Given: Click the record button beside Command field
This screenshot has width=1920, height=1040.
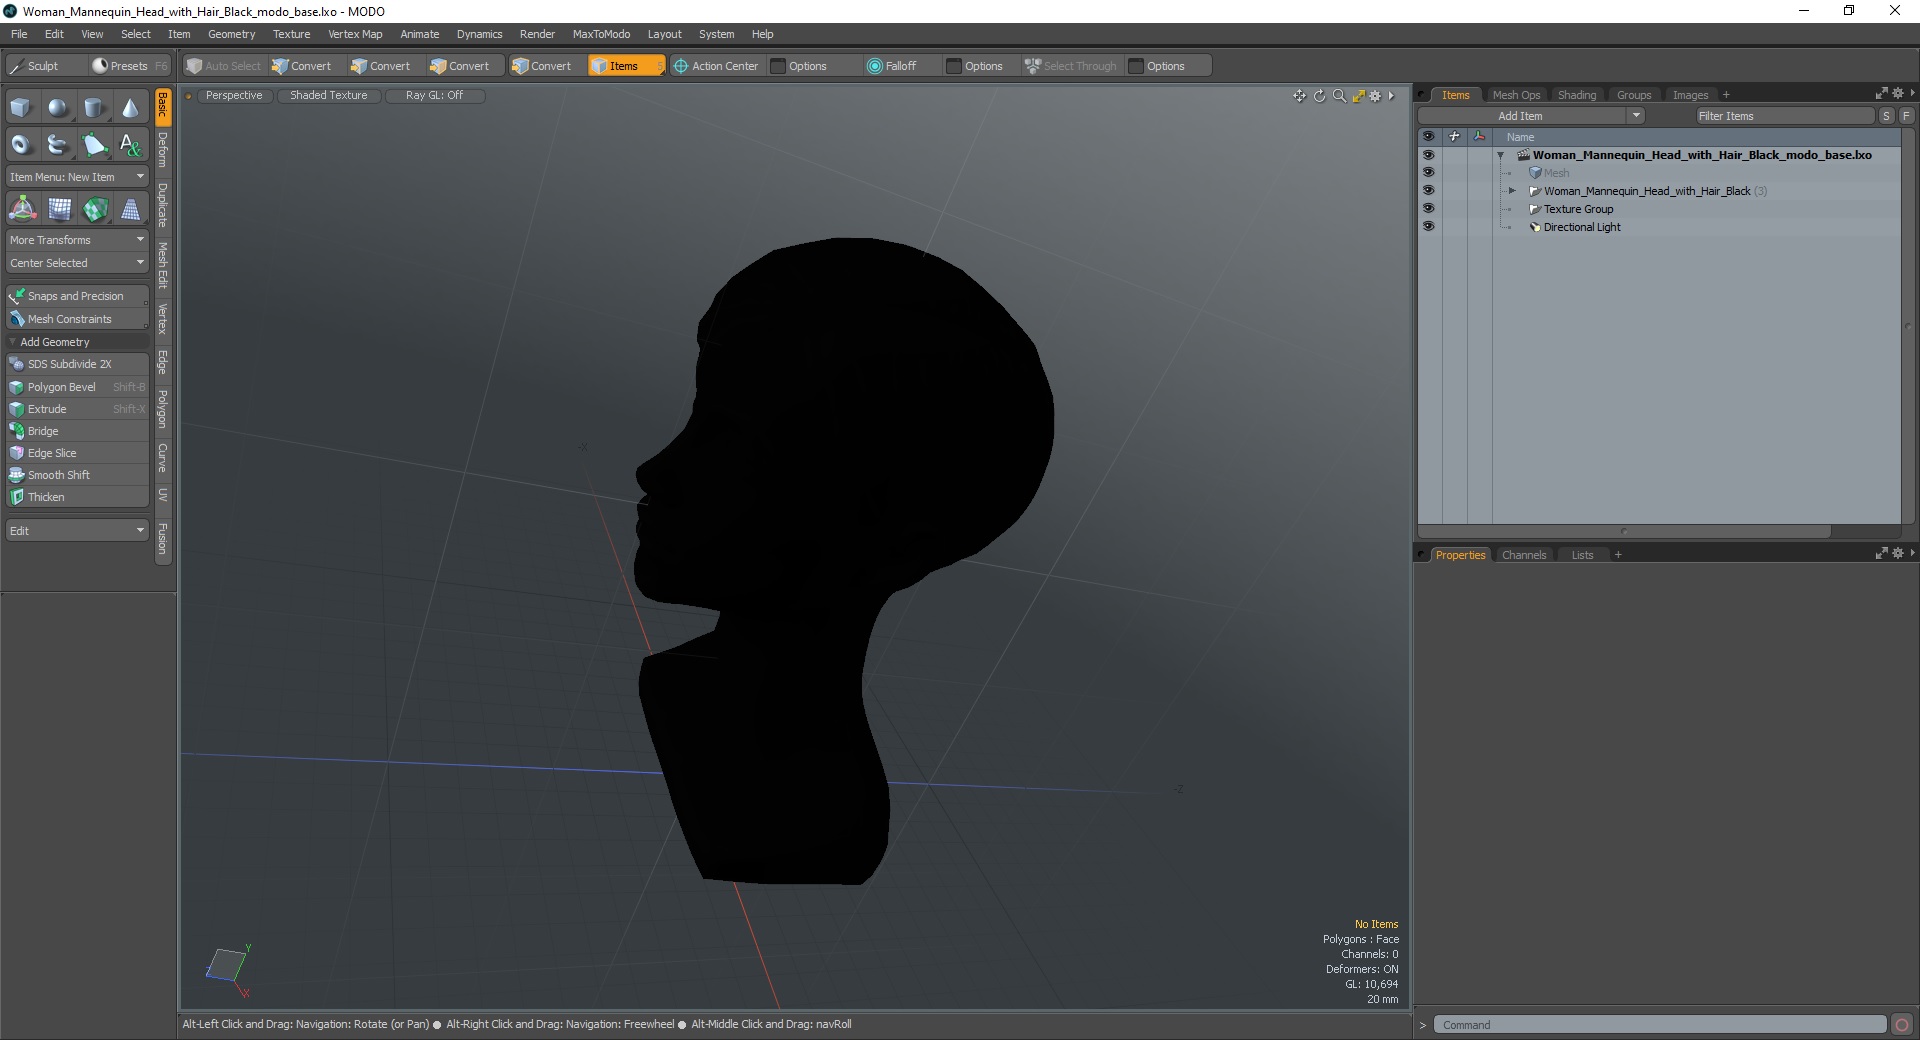Looking at the screenshot, I should tap(1902, 1025).
